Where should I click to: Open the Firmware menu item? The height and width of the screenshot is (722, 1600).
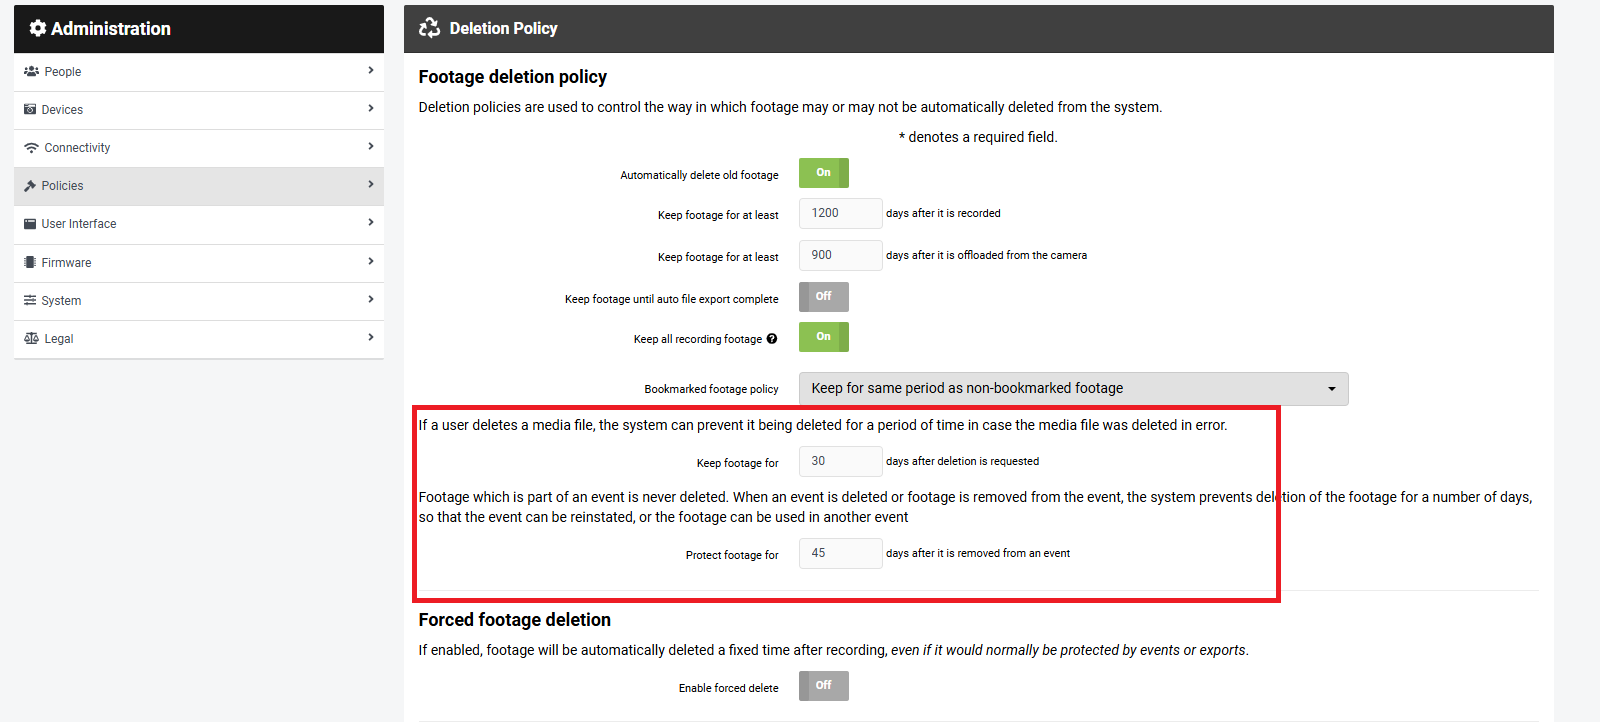[x=199, y=263]
